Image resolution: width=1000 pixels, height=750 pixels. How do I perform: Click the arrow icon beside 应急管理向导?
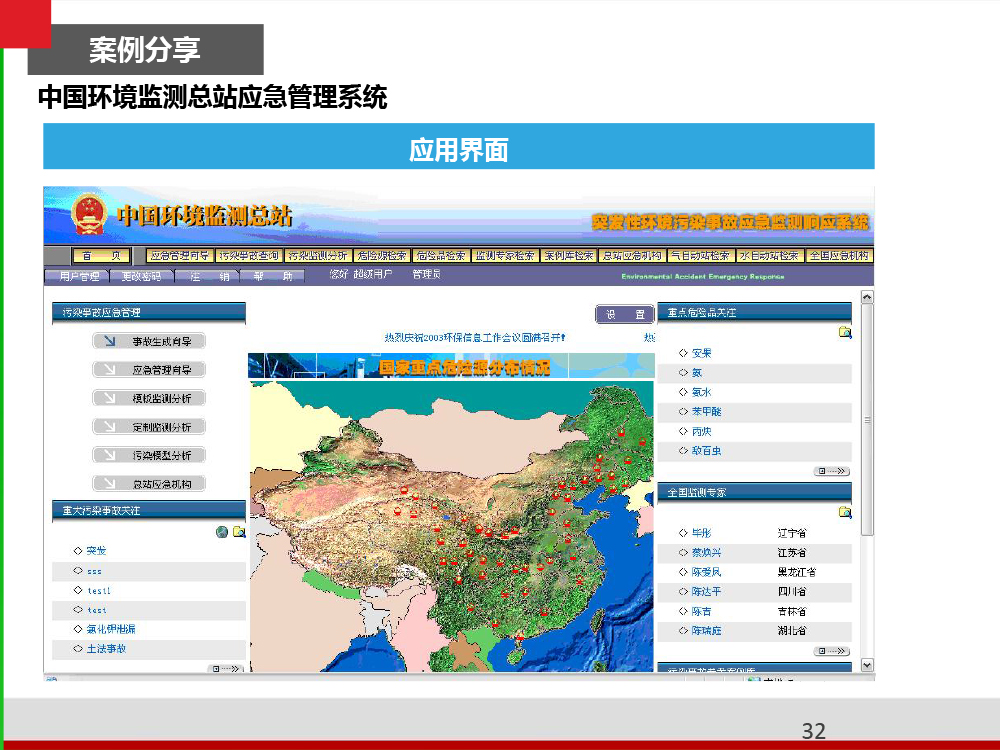pyautogui.click(x=105, y=370)
